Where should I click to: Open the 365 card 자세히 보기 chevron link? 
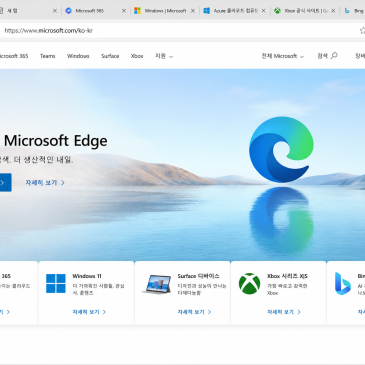point(5,312)
